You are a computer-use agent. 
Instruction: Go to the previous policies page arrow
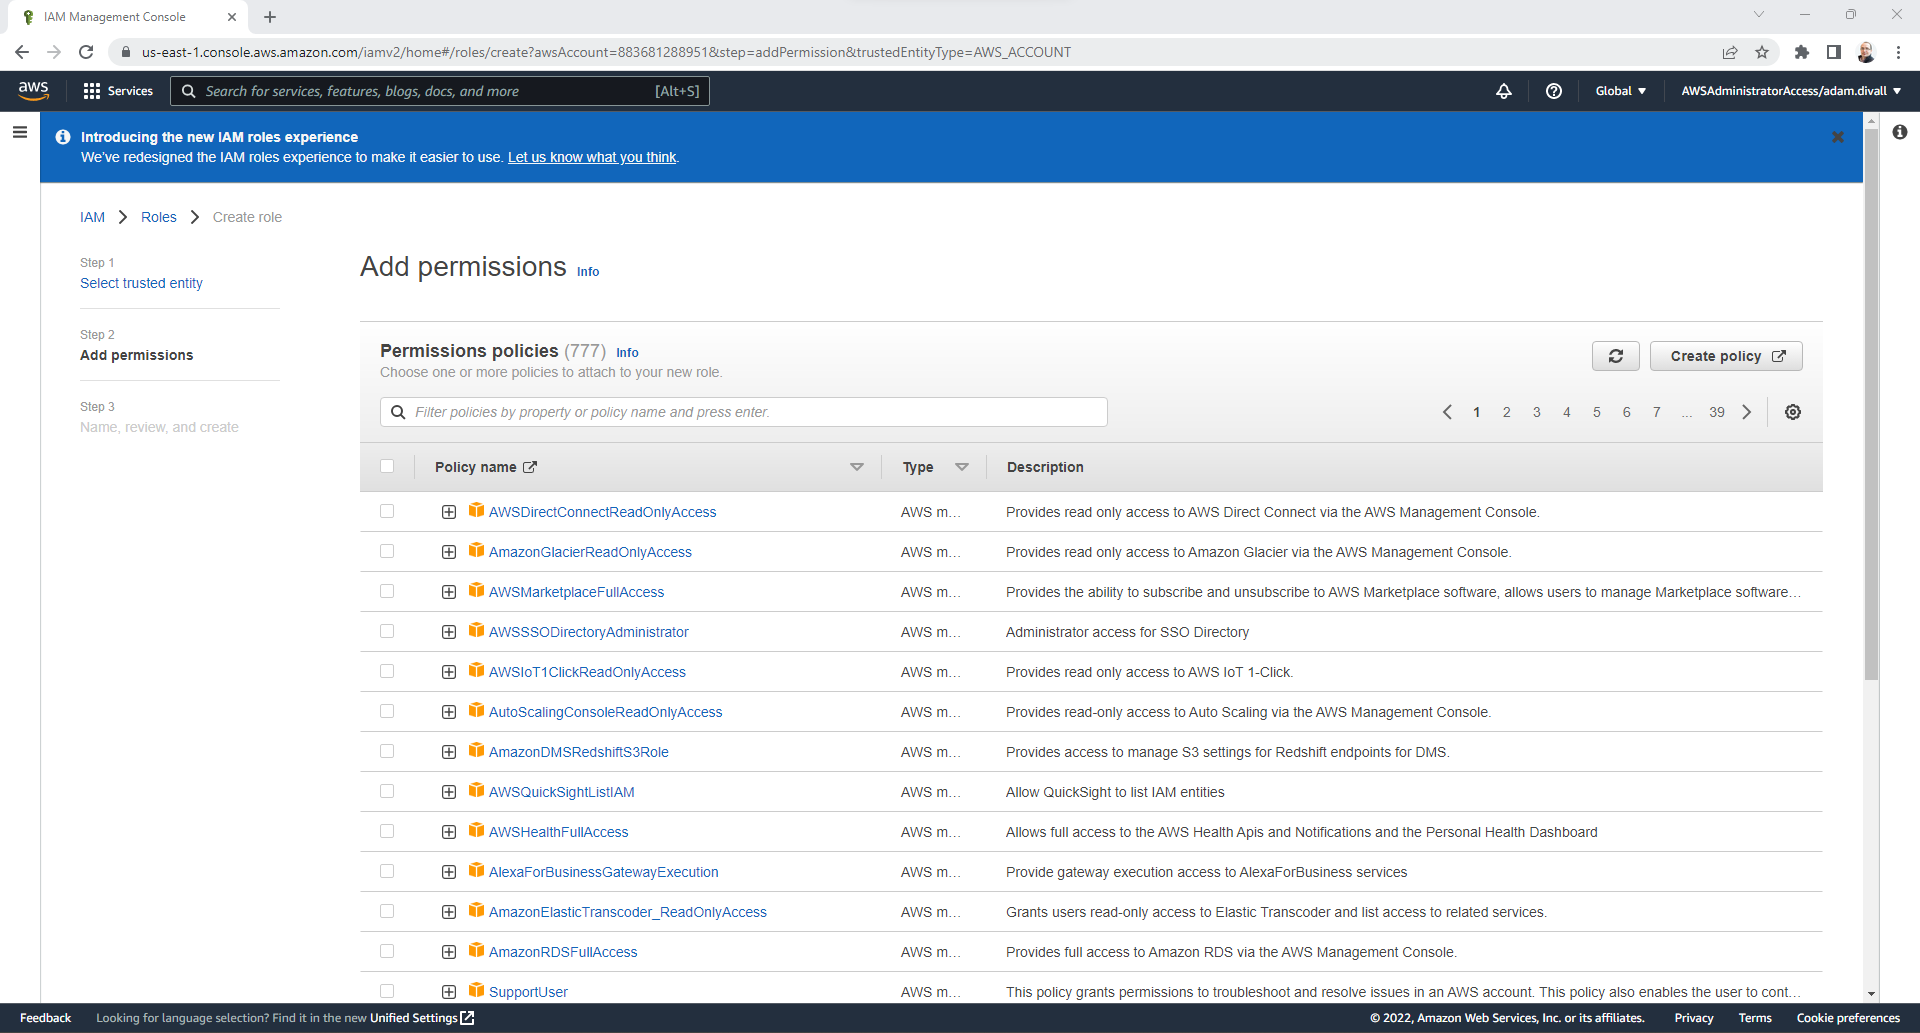pos(1447,412)
